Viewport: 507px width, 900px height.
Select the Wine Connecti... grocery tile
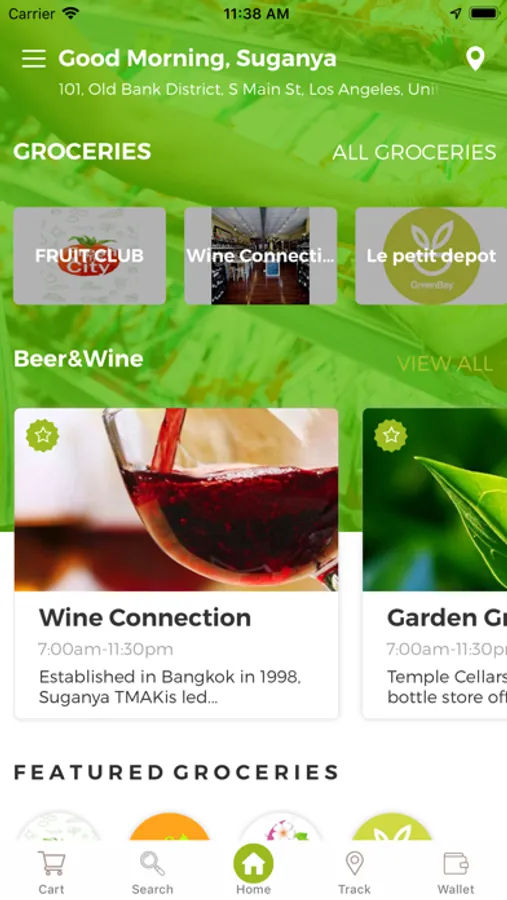261,256
